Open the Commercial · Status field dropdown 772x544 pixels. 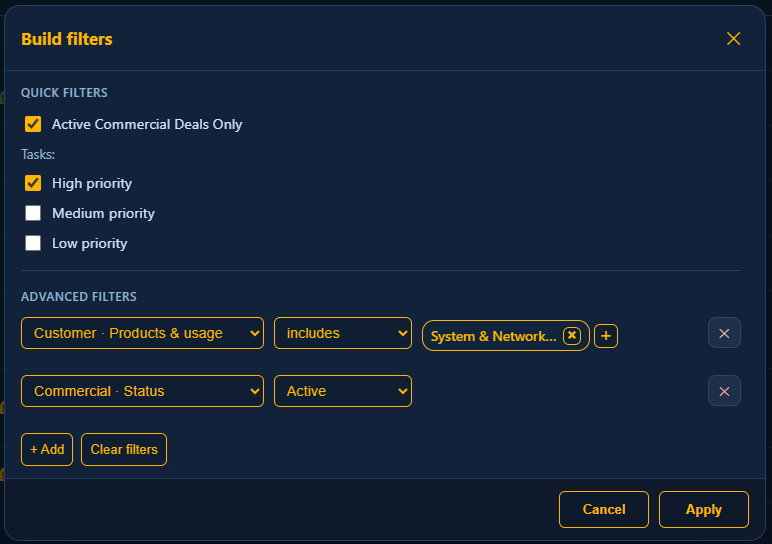point(142,391)
